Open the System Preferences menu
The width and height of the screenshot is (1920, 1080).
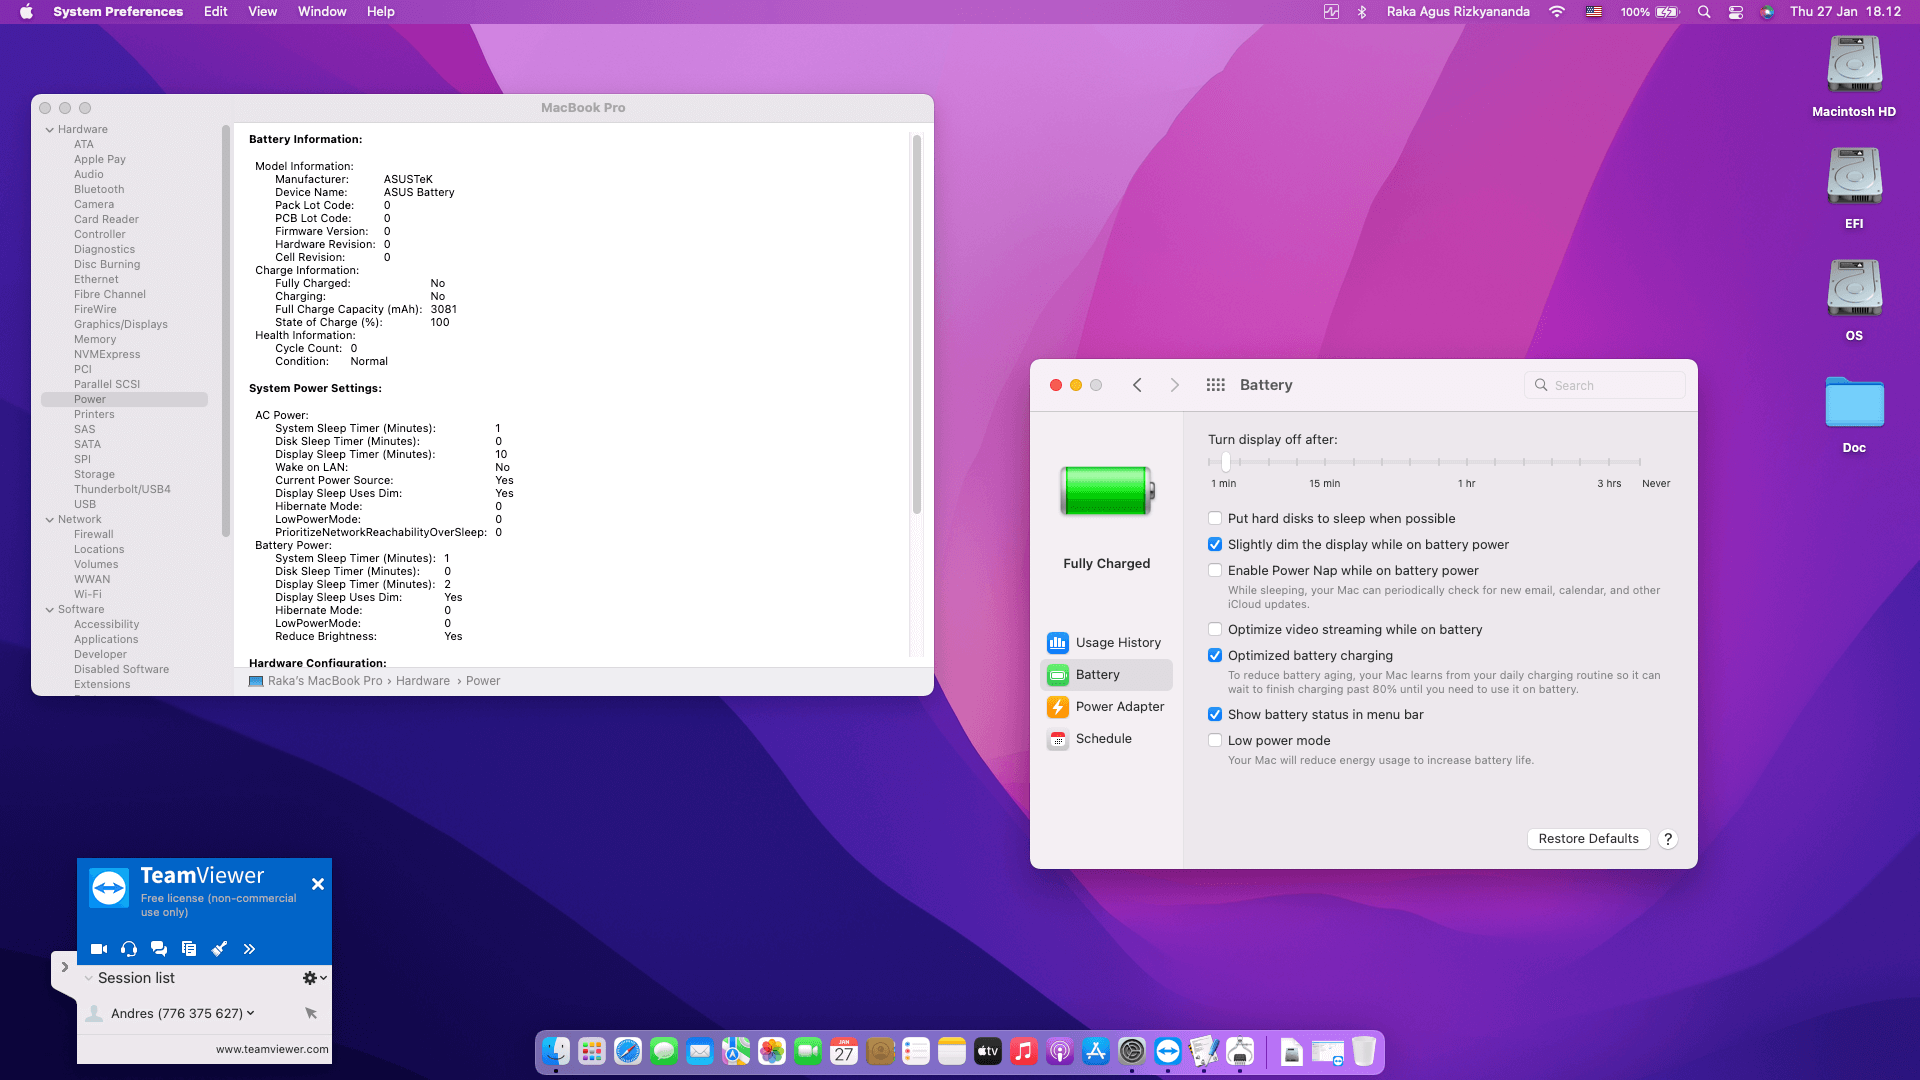(x=118, y=12)
